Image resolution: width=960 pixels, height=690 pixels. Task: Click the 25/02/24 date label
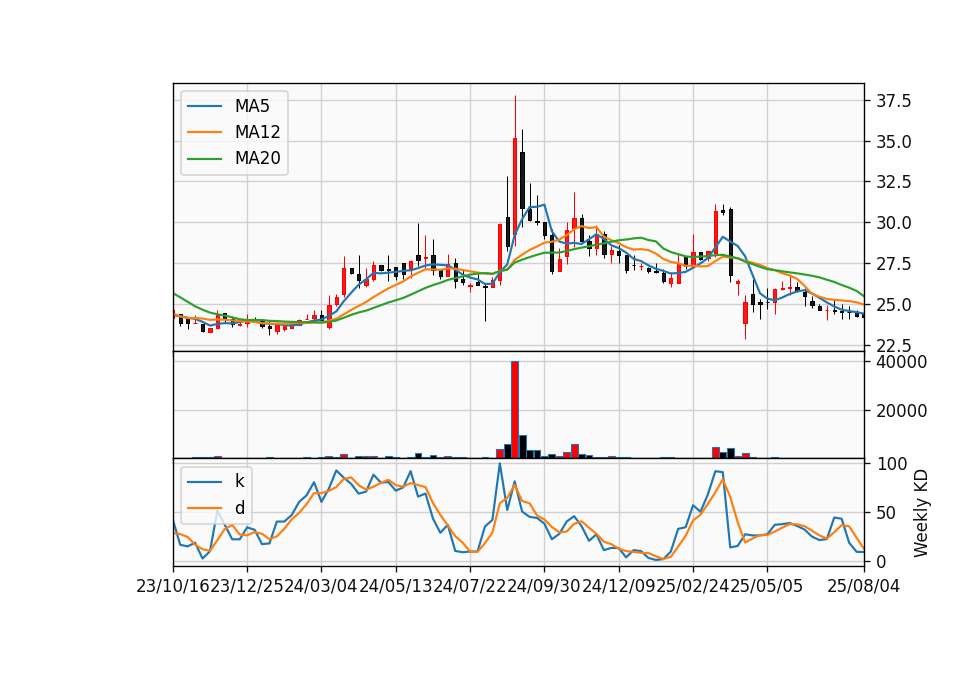(x=692, y=586)
